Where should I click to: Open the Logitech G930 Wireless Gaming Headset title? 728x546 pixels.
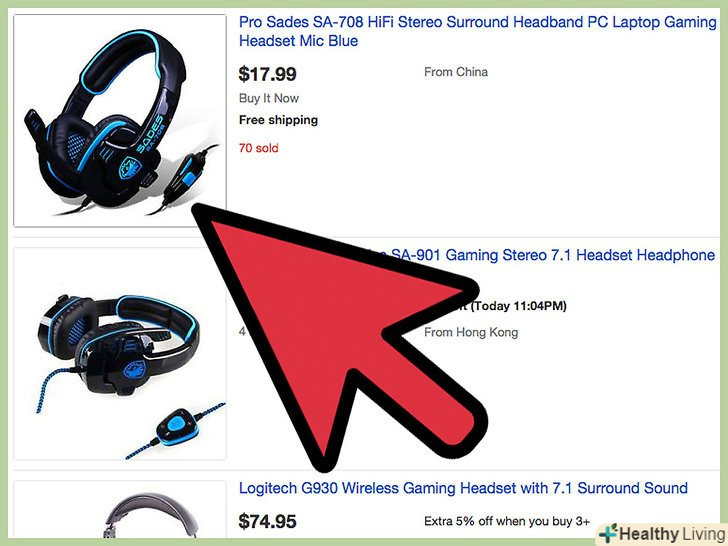(x=463, y=488)
